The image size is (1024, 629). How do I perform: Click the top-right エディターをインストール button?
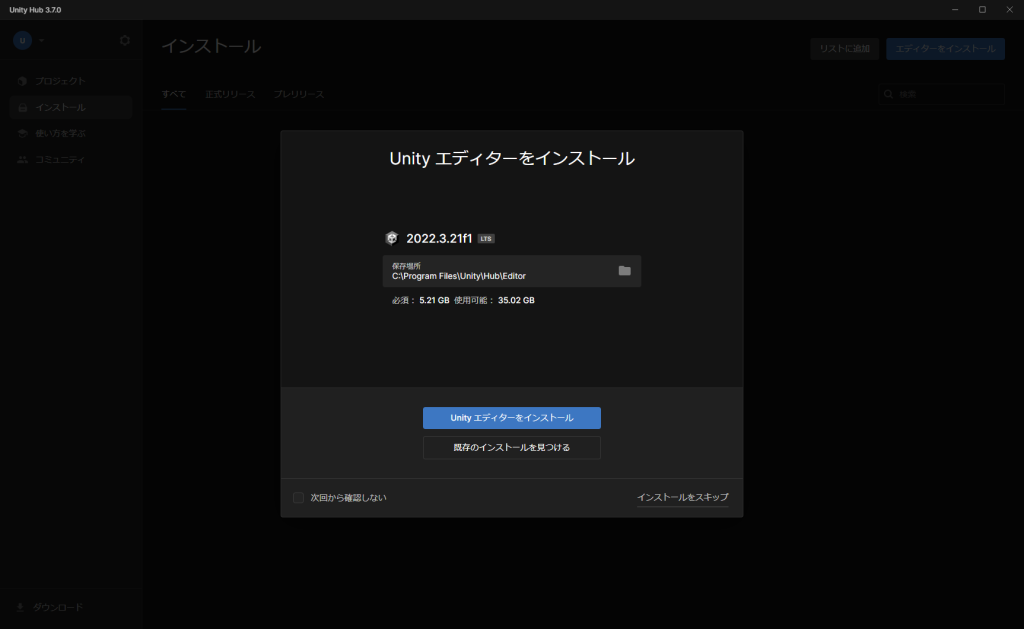click(x=945, y=49)
